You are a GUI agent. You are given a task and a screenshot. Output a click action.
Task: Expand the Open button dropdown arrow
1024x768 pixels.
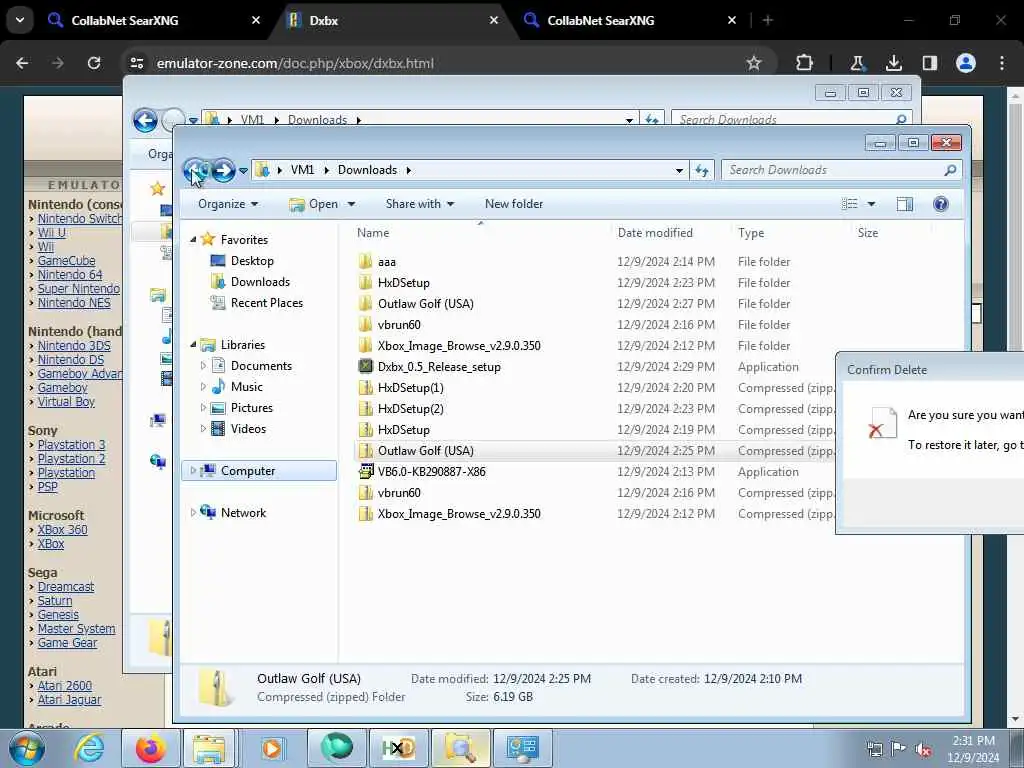point(351,204)
